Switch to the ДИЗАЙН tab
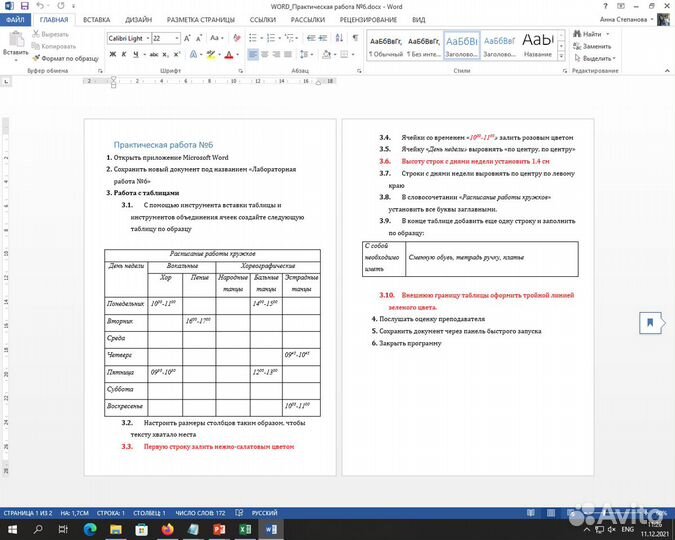This screenshot has width=675, height=540. click(x=139, y=20)
